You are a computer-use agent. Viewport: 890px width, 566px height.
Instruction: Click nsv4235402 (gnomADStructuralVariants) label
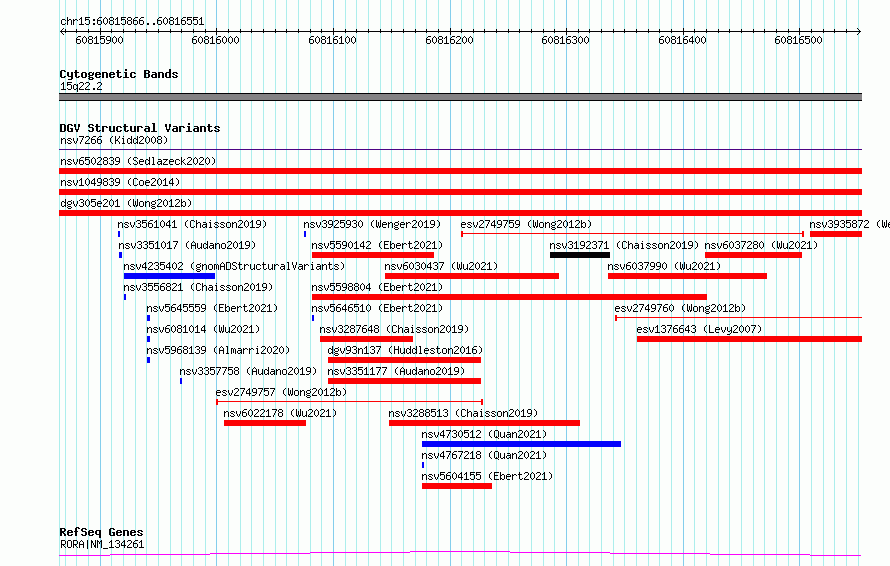pos(234,266)
